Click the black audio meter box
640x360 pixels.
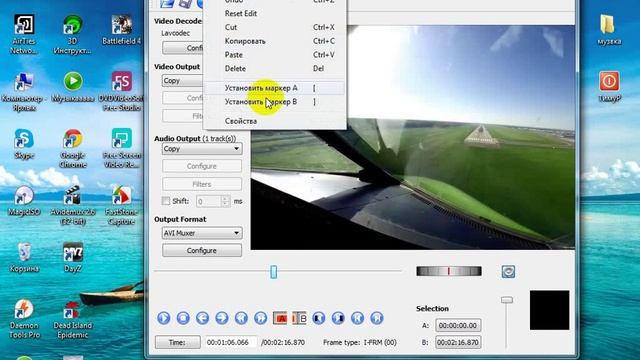click(549, 310)
